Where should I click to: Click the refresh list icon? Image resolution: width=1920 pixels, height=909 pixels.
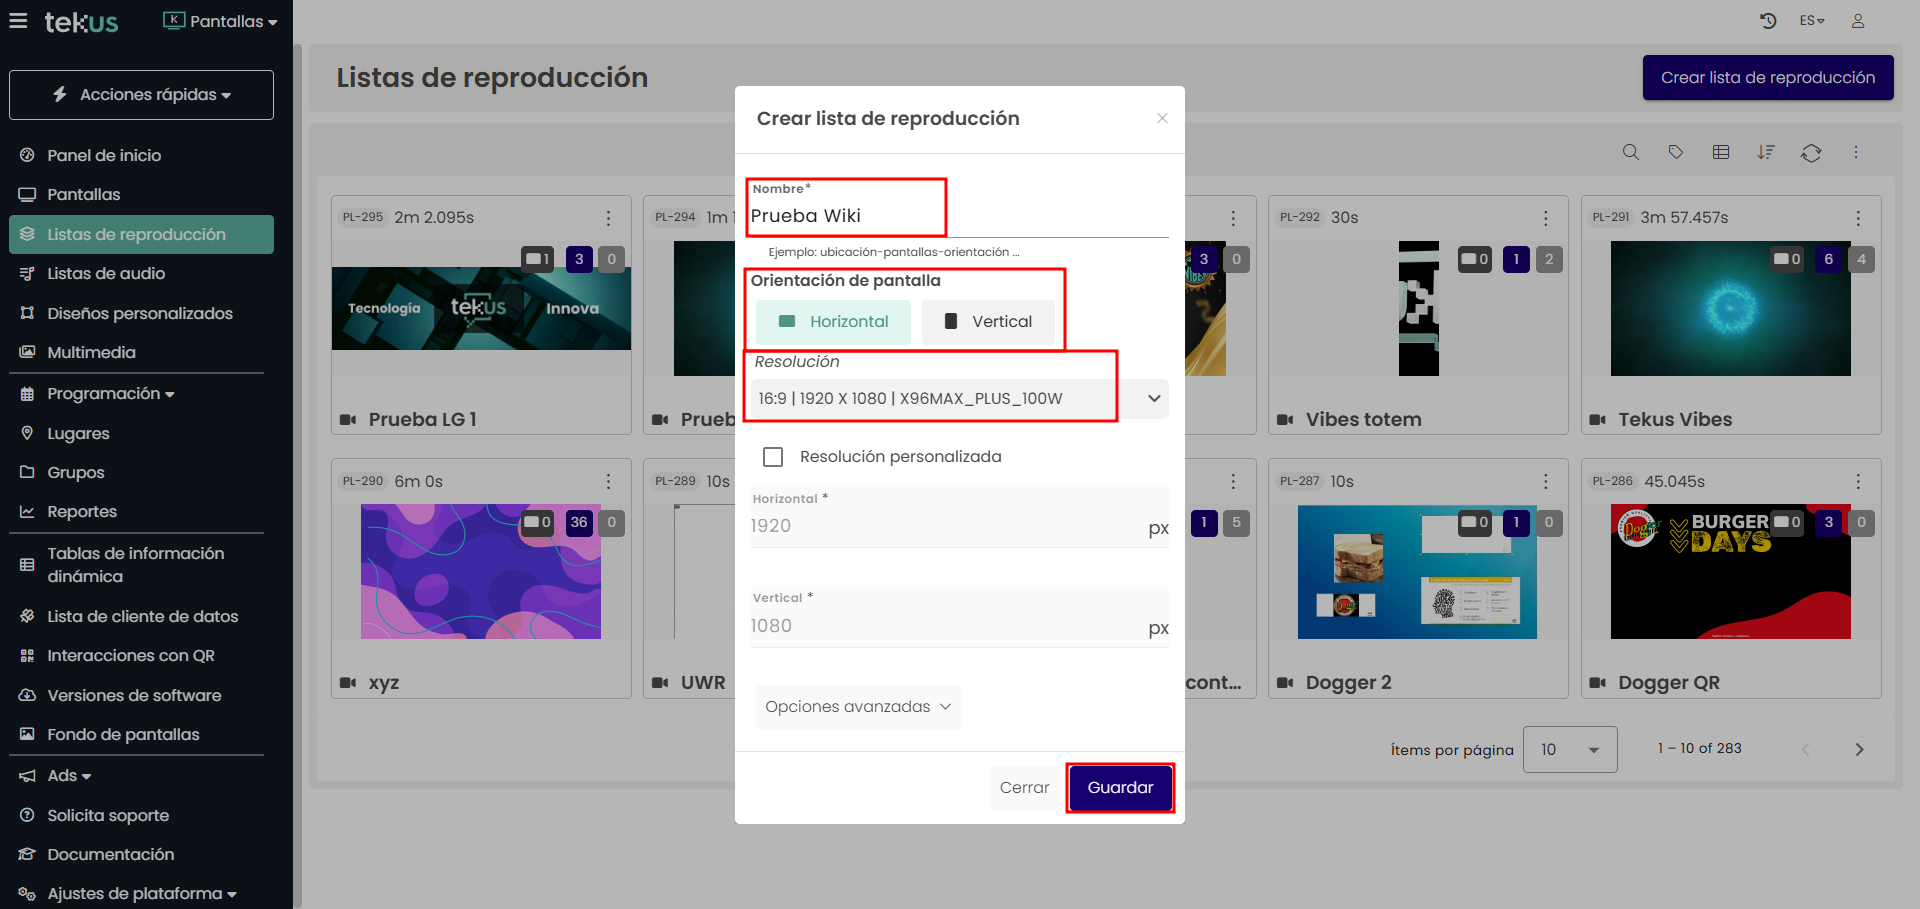pyautogui.click(x=1810, y=152)
